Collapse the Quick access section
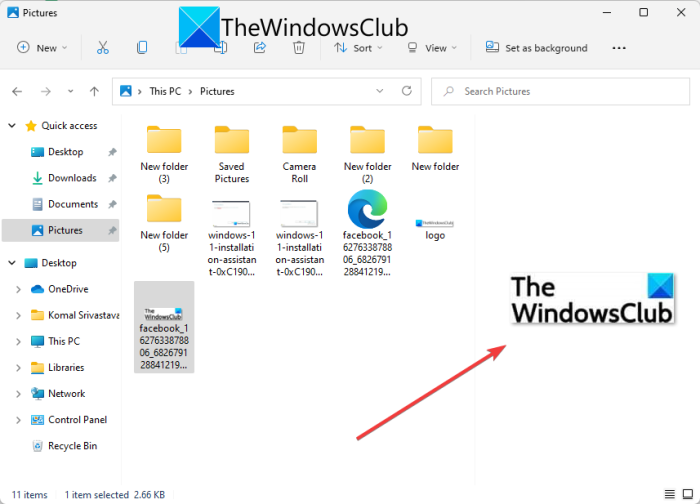This screenshot has height=504, width=700. pos(12,126)
